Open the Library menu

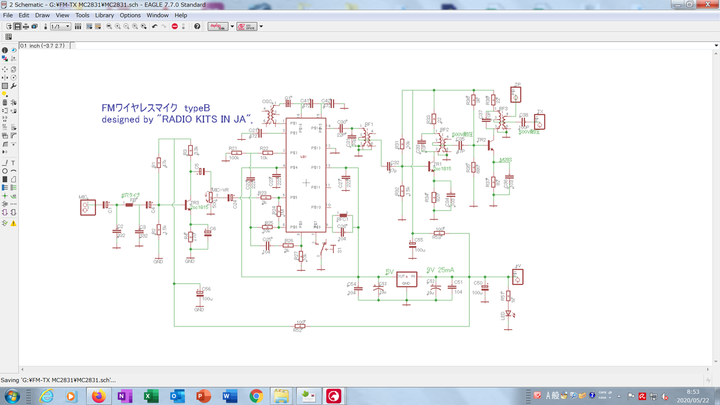click(x=104, y=16)
